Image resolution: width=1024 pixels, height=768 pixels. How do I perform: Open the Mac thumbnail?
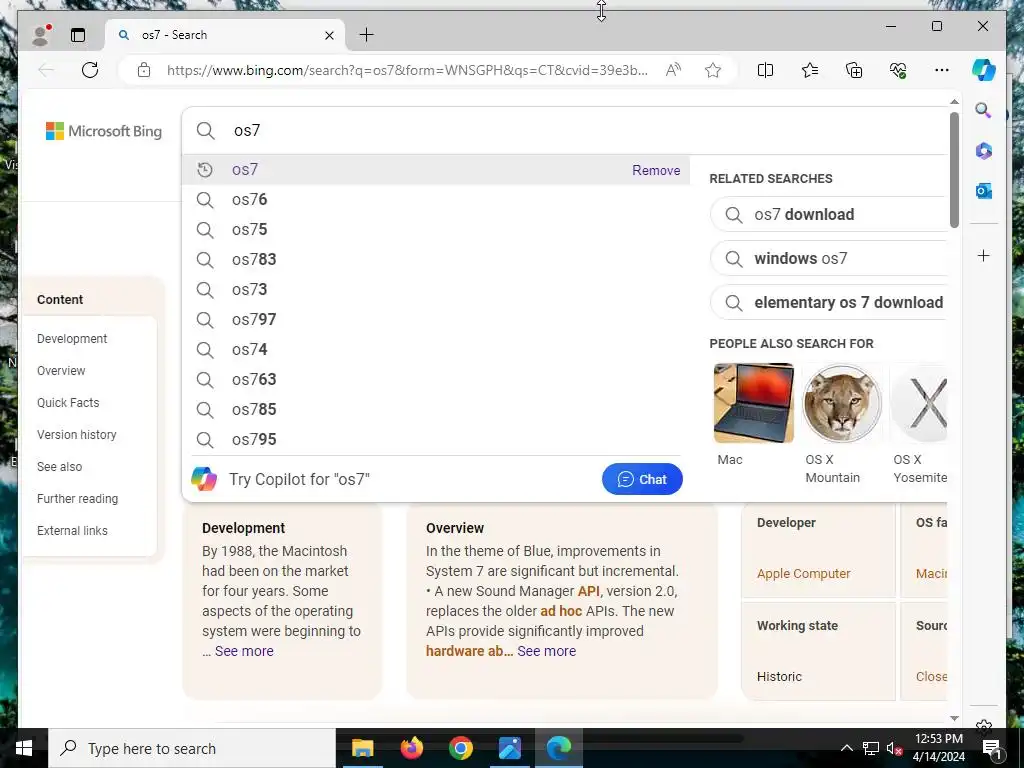coord(754,404)
